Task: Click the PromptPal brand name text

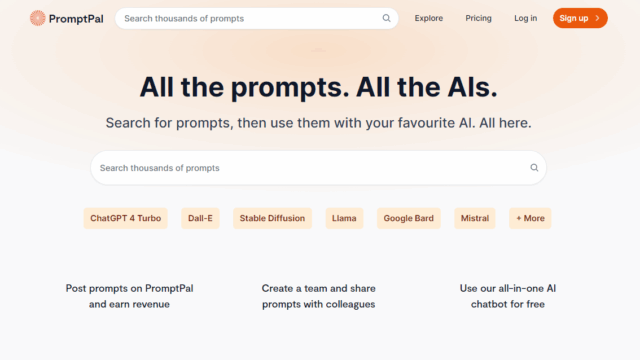Action: click(76, 19)
